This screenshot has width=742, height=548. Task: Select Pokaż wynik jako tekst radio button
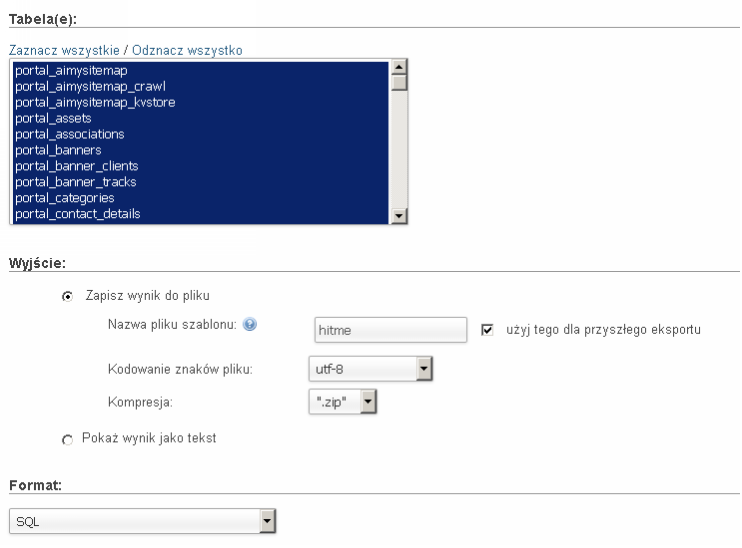pyautogui.click(x=67, y=440)
